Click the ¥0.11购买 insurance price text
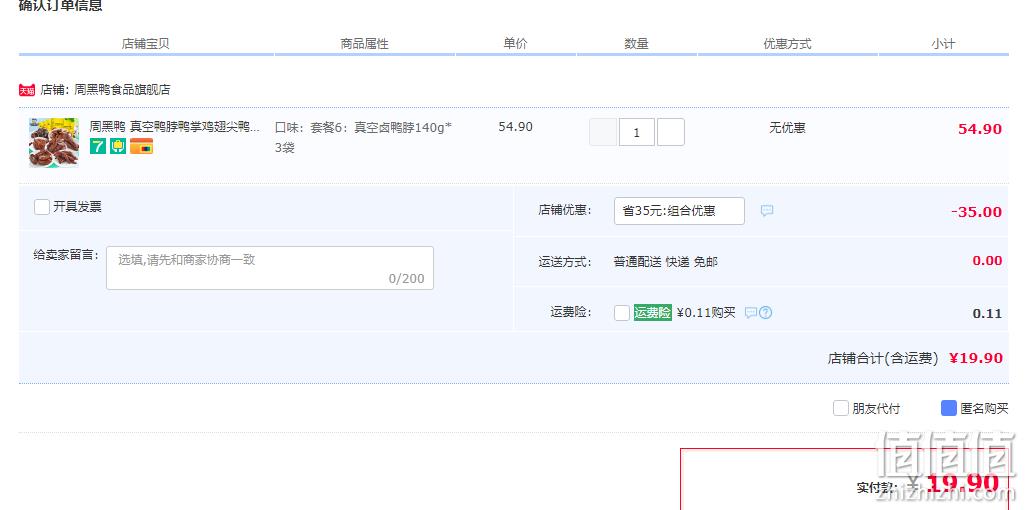 (706, 313)
